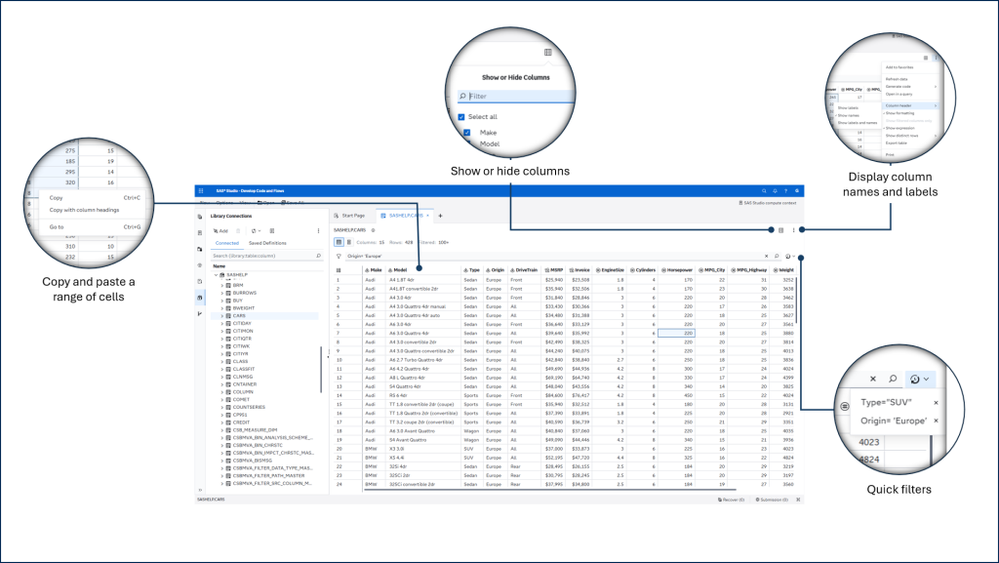The height and width of the screenshot is (563, 999).
Task: Click the filter funnel icon beside the filter field
Action: click(x=338, y=256)
